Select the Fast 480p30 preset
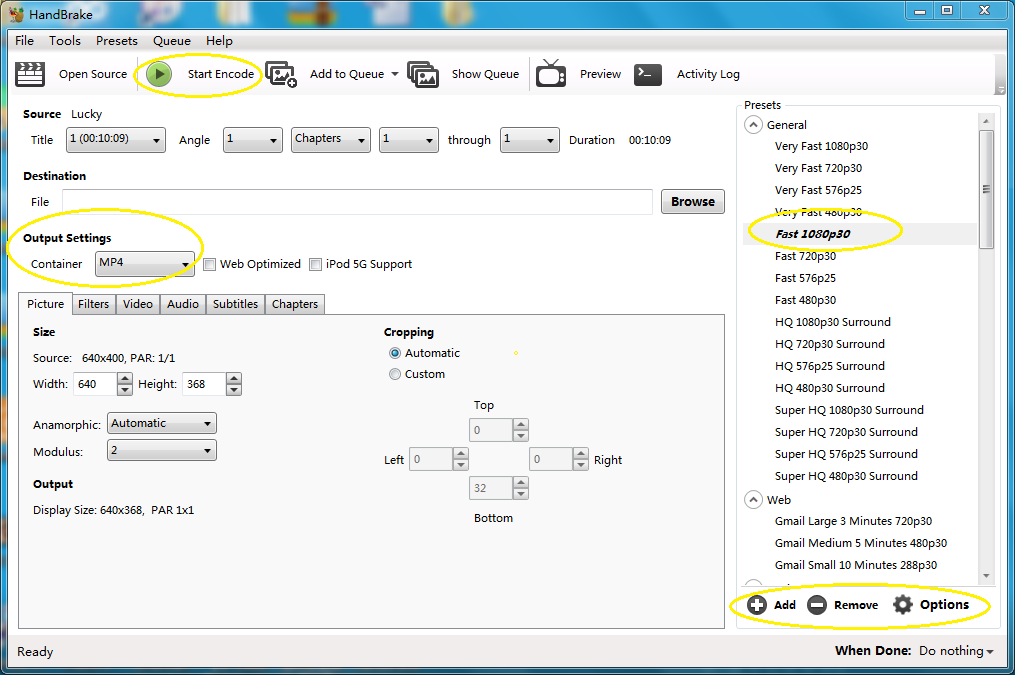 click(805, 300)
